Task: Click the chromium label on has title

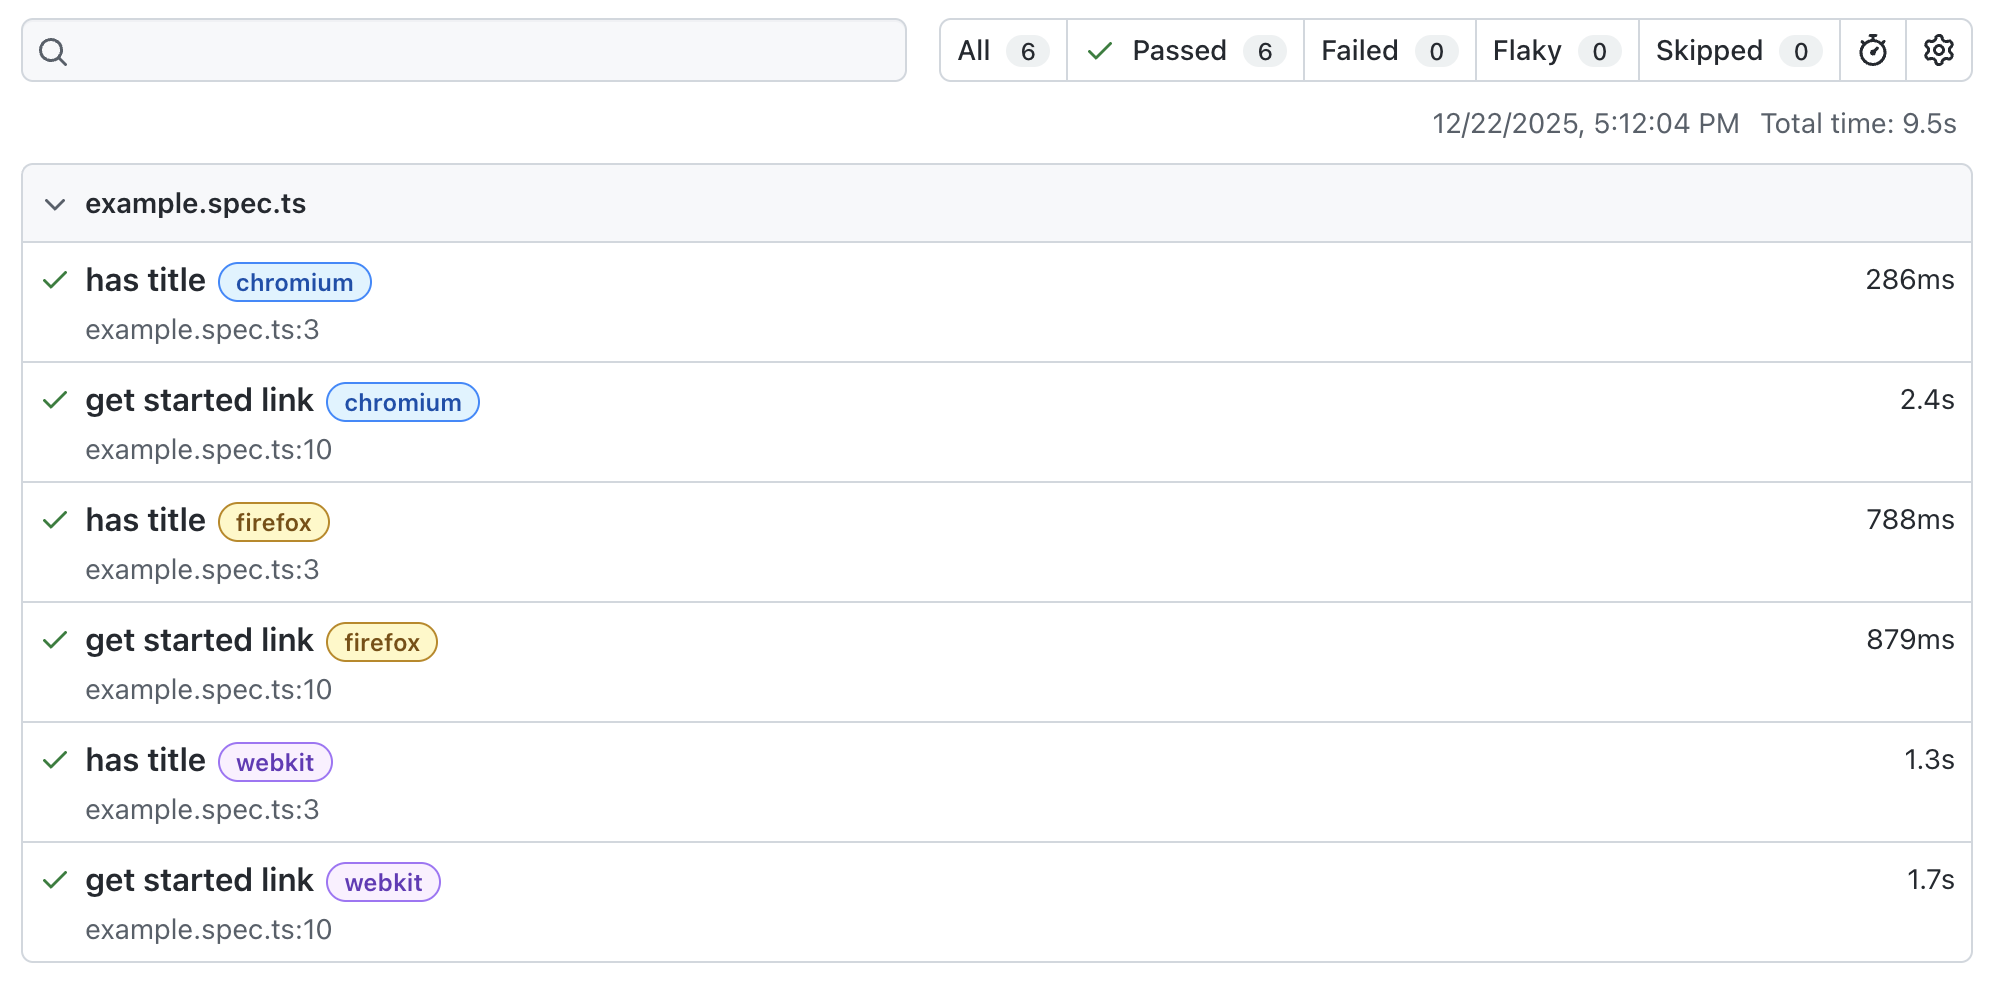Action: pyautogui.click(x=294, y=282)
